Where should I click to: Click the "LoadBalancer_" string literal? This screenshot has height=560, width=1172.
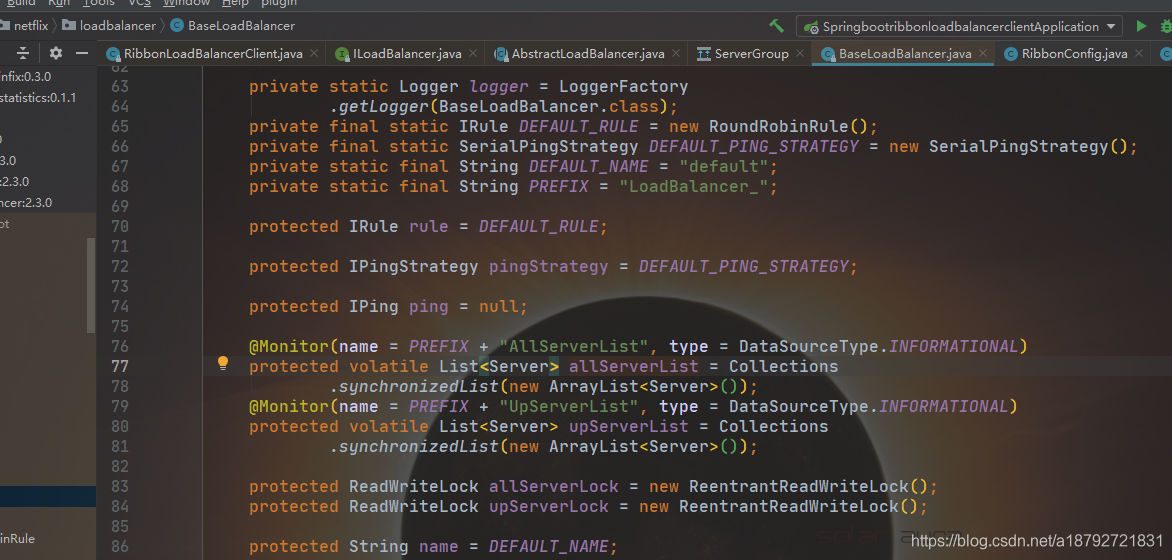click(694, 186)
